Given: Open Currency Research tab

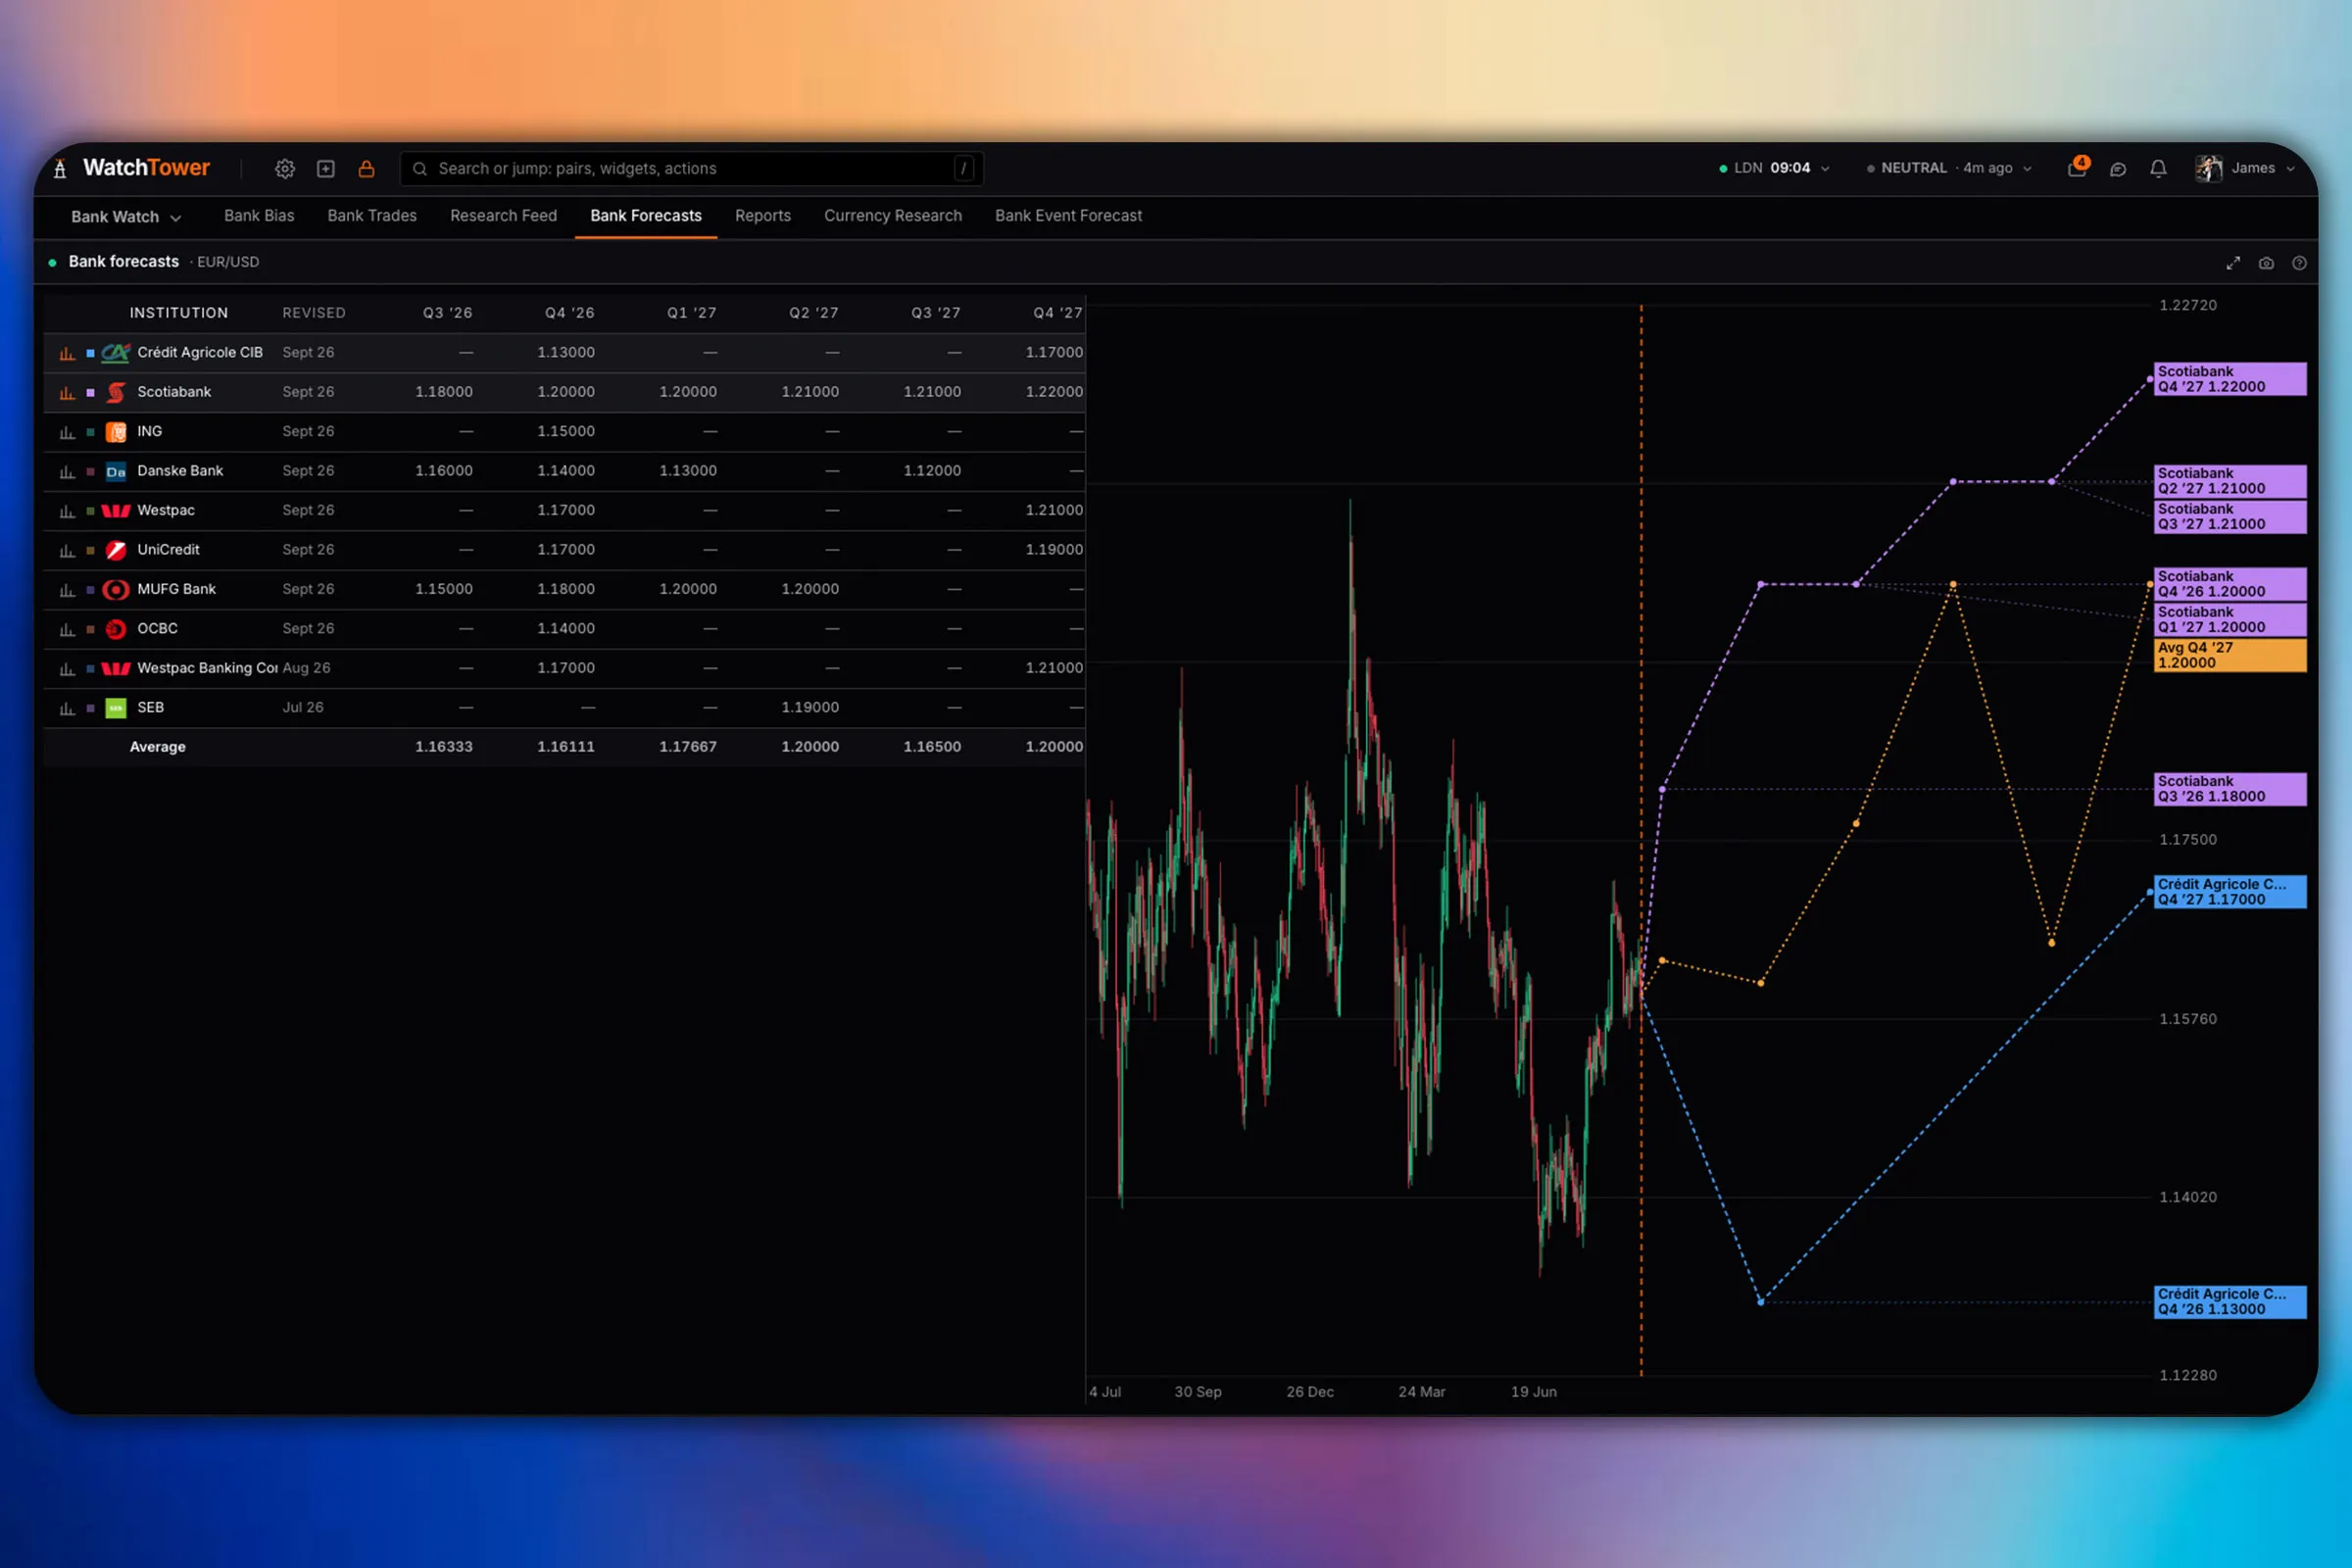Looking at the screenshot, I should point(892,216).
